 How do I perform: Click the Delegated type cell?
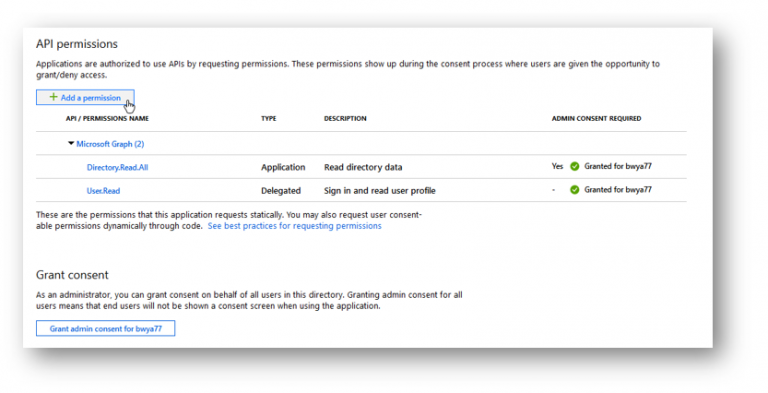click(x=281, y=191)
